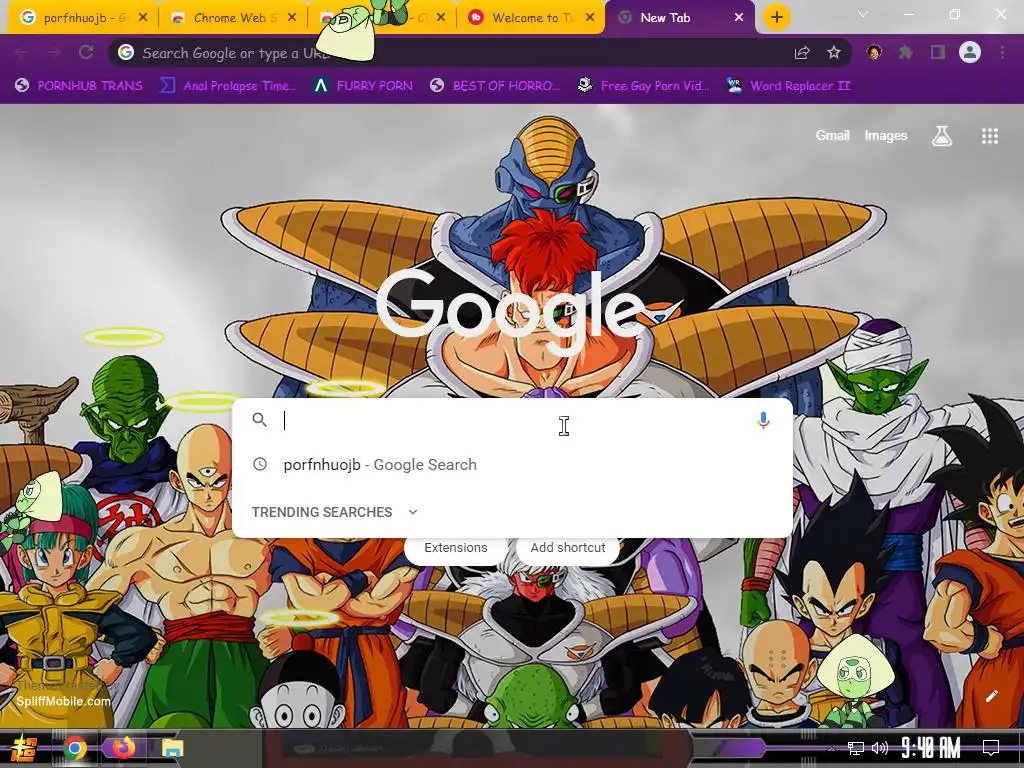Click the share page icon in address bar

coord(801,52)
